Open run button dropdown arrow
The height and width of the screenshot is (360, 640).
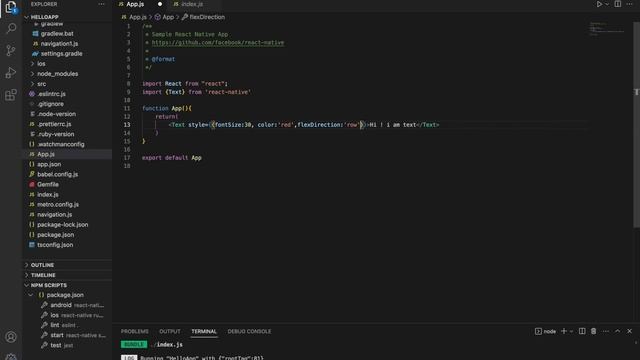click(x=607, y=4)
